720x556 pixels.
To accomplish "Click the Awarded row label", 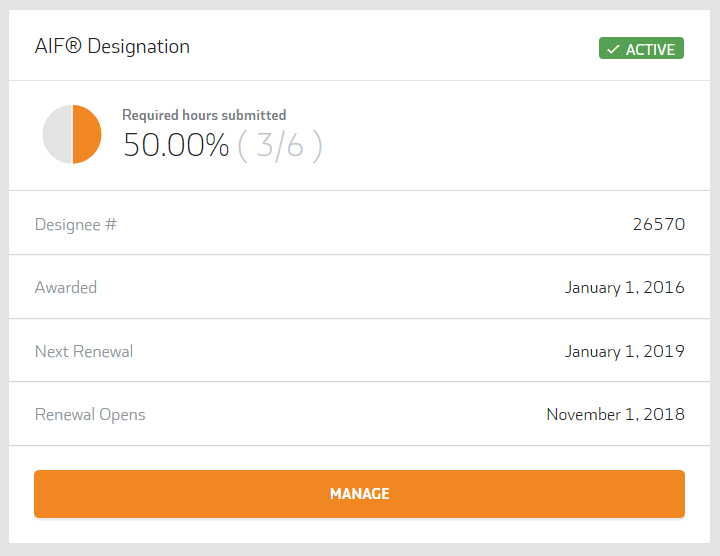I will pyautogui.click(x=66, y=287).
